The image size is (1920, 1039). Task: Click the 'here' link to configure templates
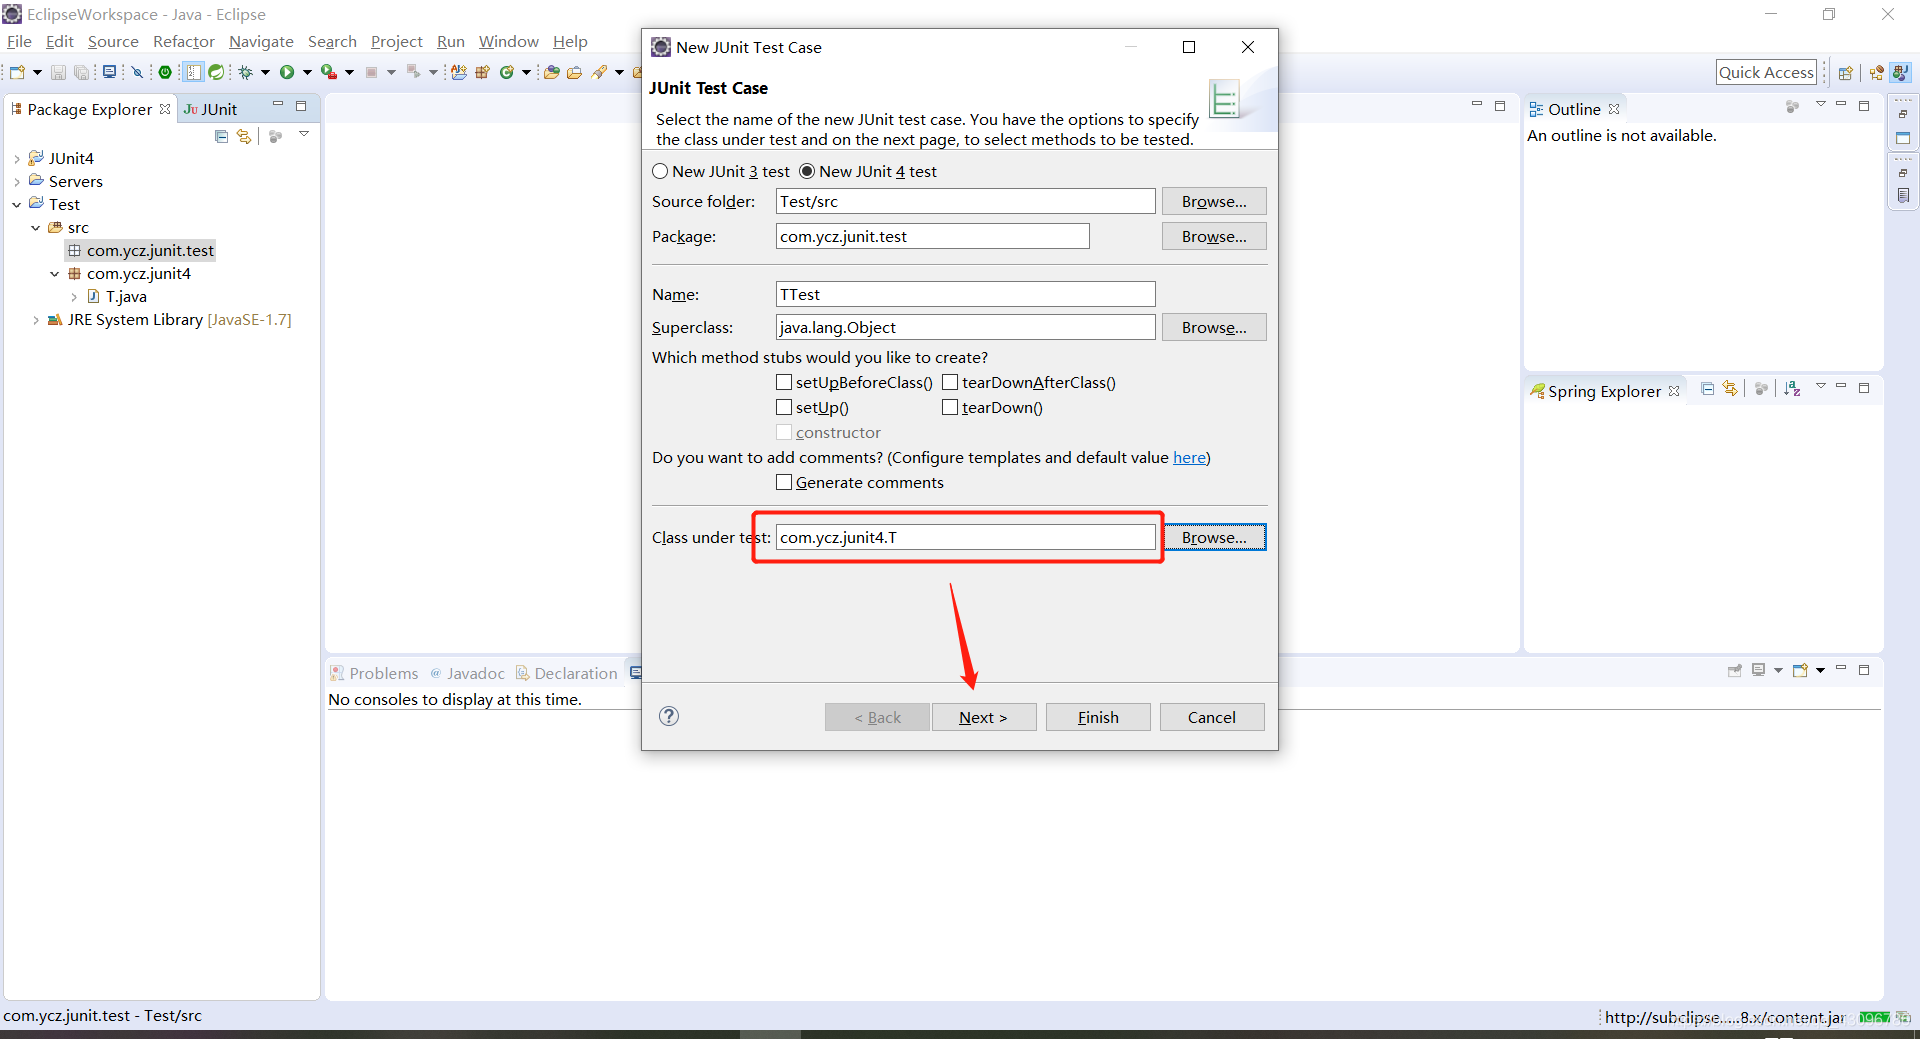pos(1189,457)
